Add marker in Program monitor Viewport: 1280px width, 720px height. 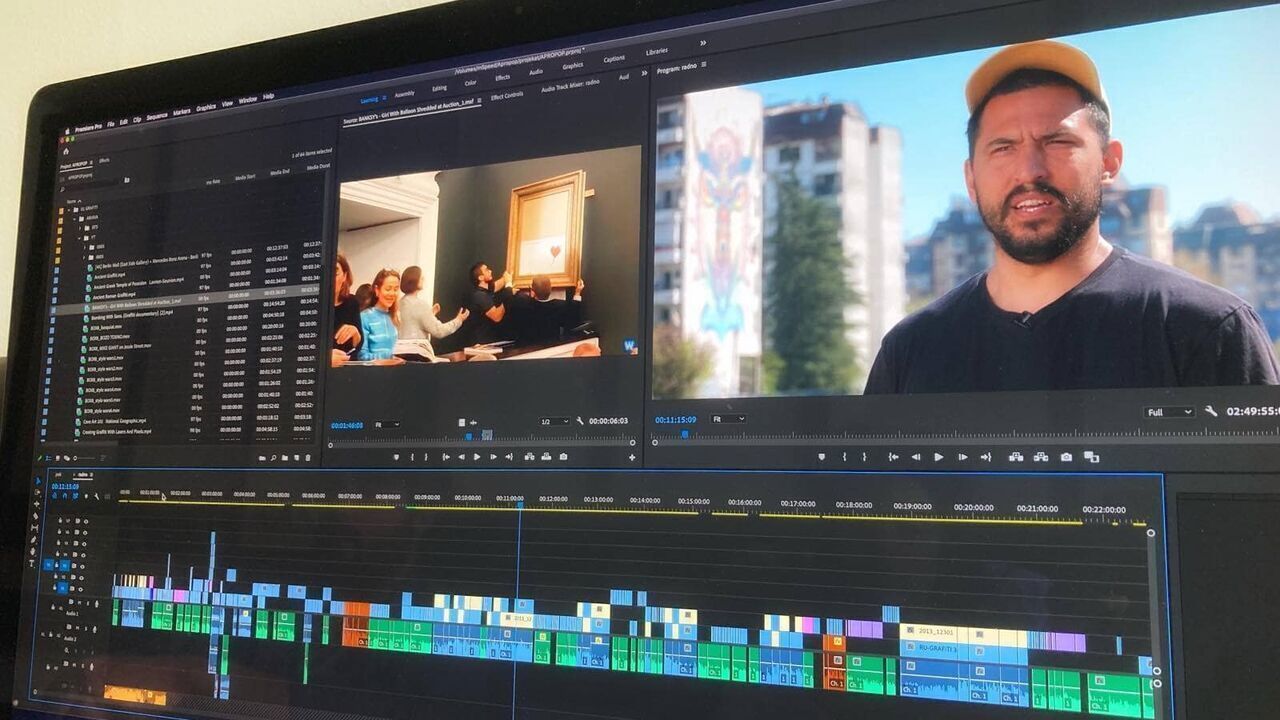822,457
